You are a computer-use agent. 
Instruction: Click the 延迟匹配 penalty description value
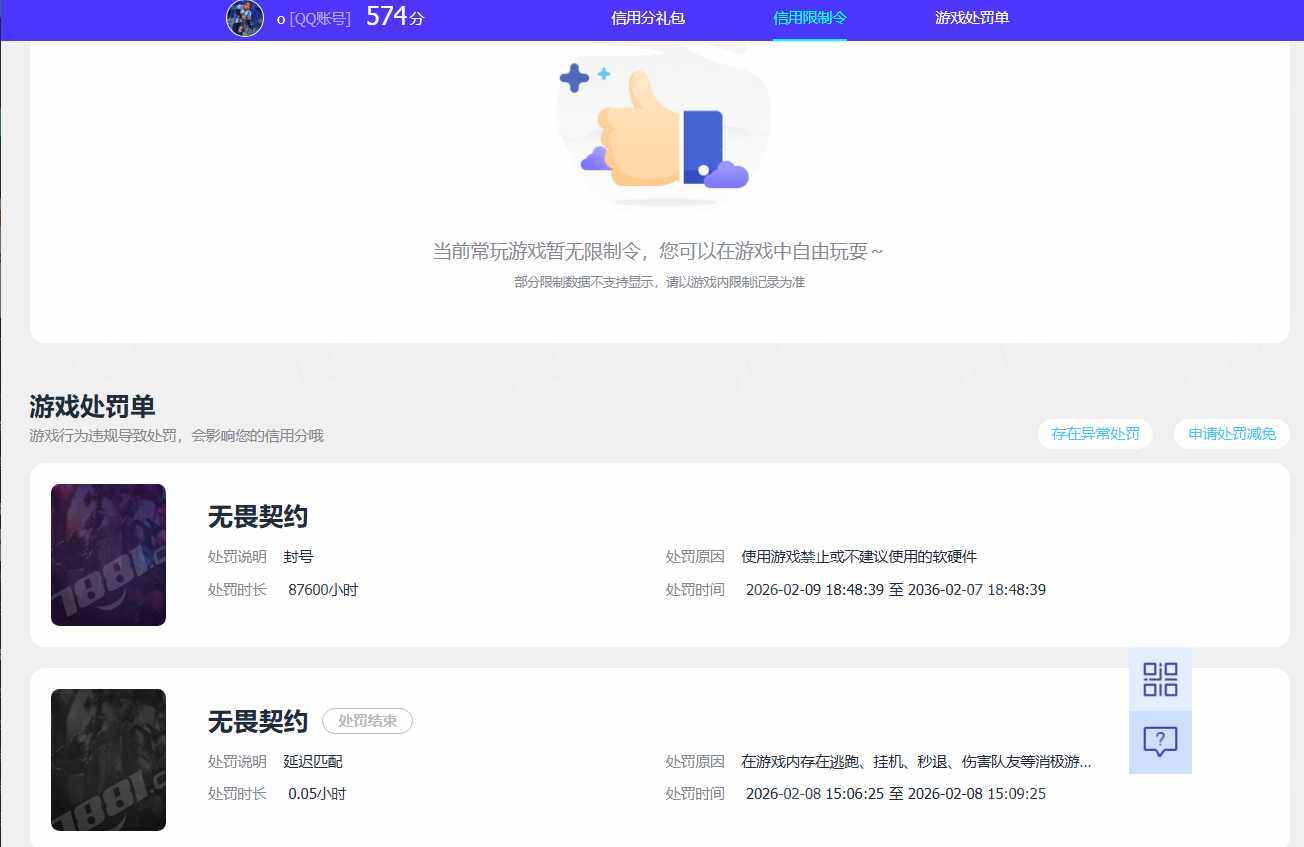click(313, 762)
